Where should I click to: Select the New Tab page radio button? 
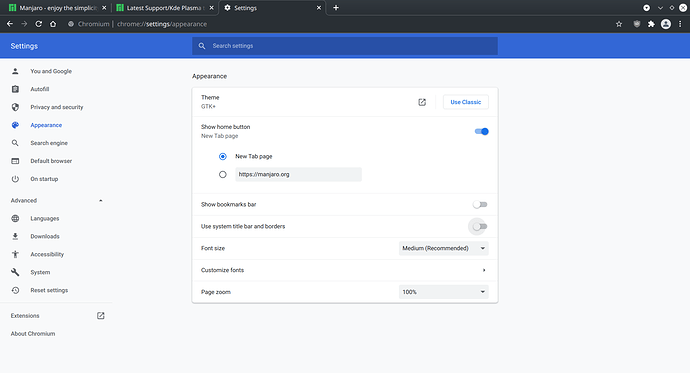(223, 157)
